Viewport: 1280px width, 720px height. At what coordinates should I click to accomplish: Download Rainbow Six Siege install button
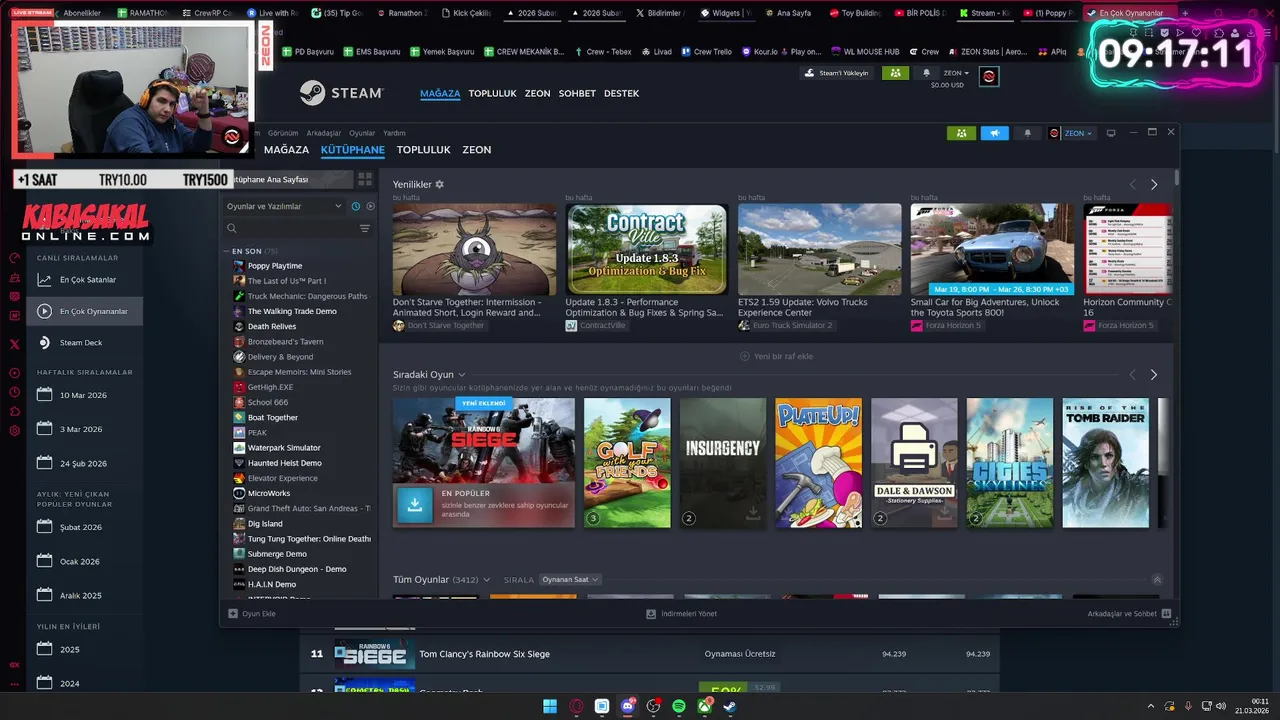tap(414, 504)
